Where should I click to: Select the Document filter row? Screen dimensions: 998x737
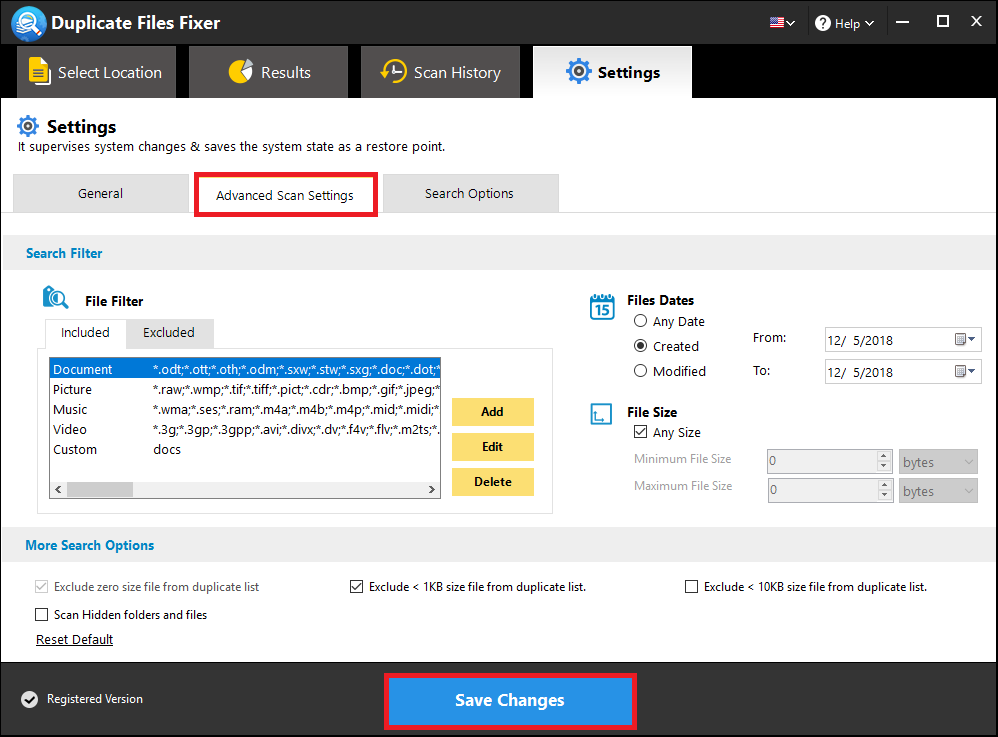pyautogui.click(x=245, y=369)
